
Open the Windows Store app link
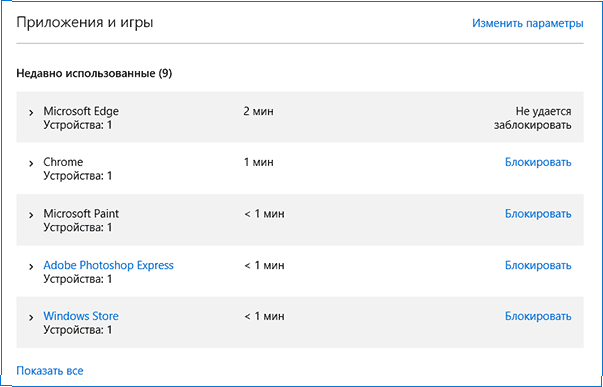[81, 316]
